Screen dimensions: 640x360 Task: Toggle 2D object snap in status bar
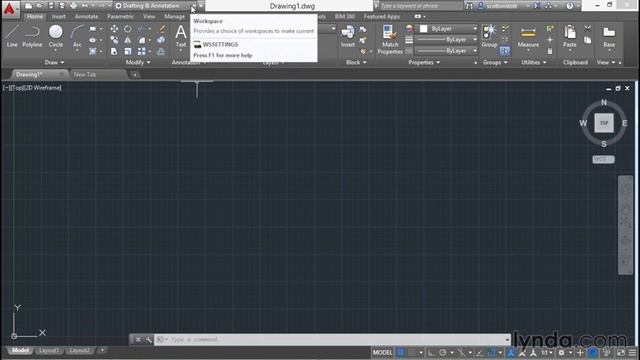[x=491, y=353]
